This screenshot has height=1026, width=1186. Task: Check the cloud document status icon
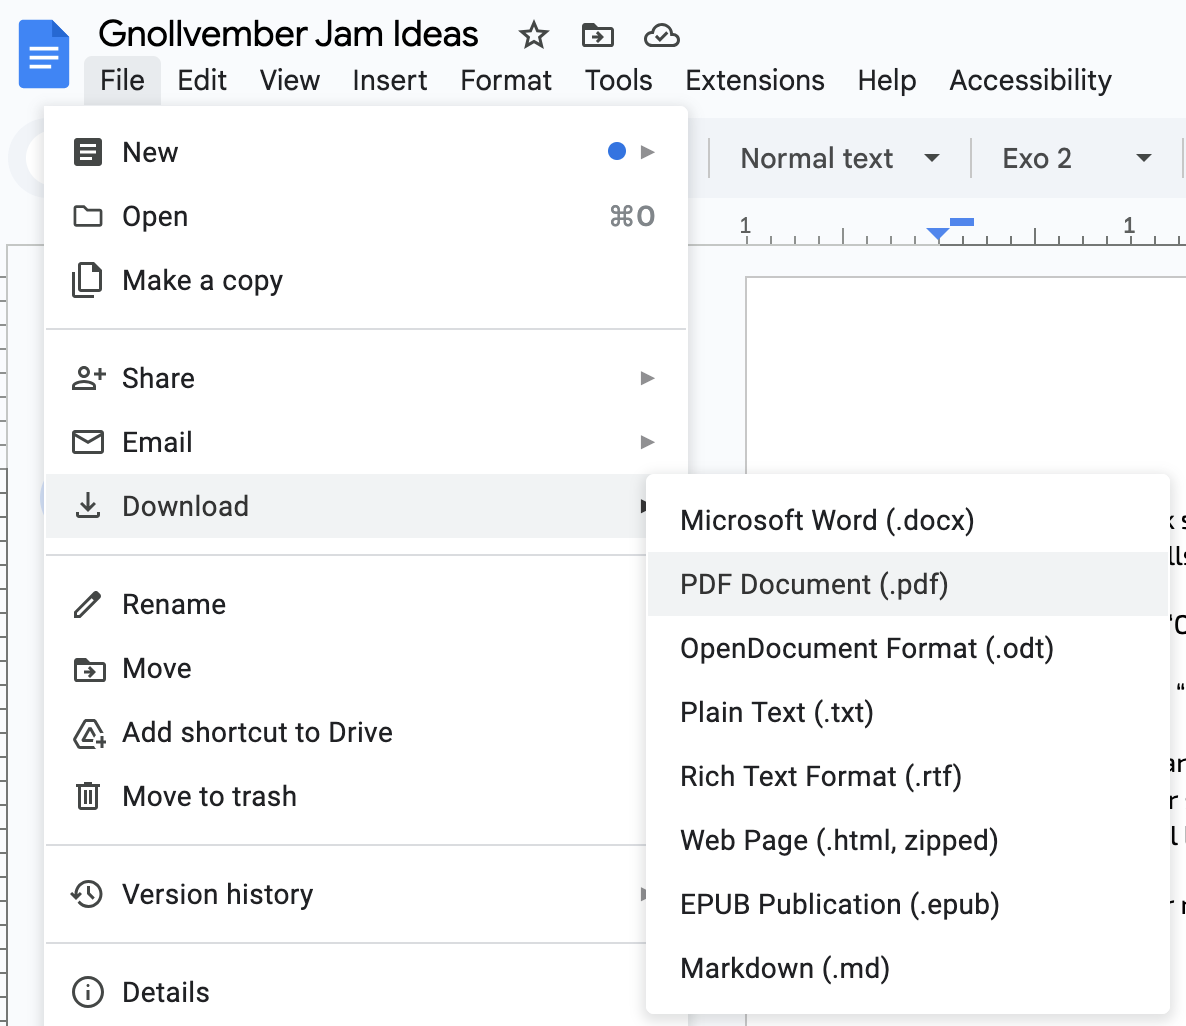[661, 36]
